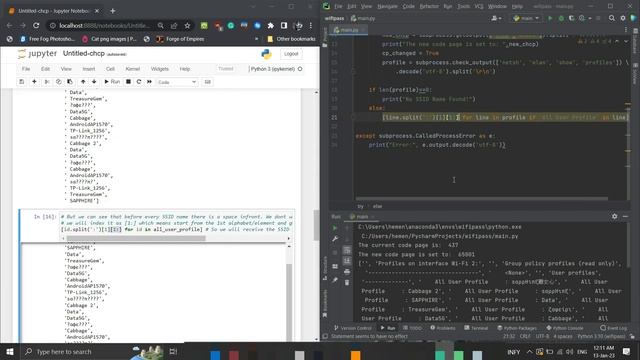
Task: Select the main.py editor tab
Action: coord(349,30)
